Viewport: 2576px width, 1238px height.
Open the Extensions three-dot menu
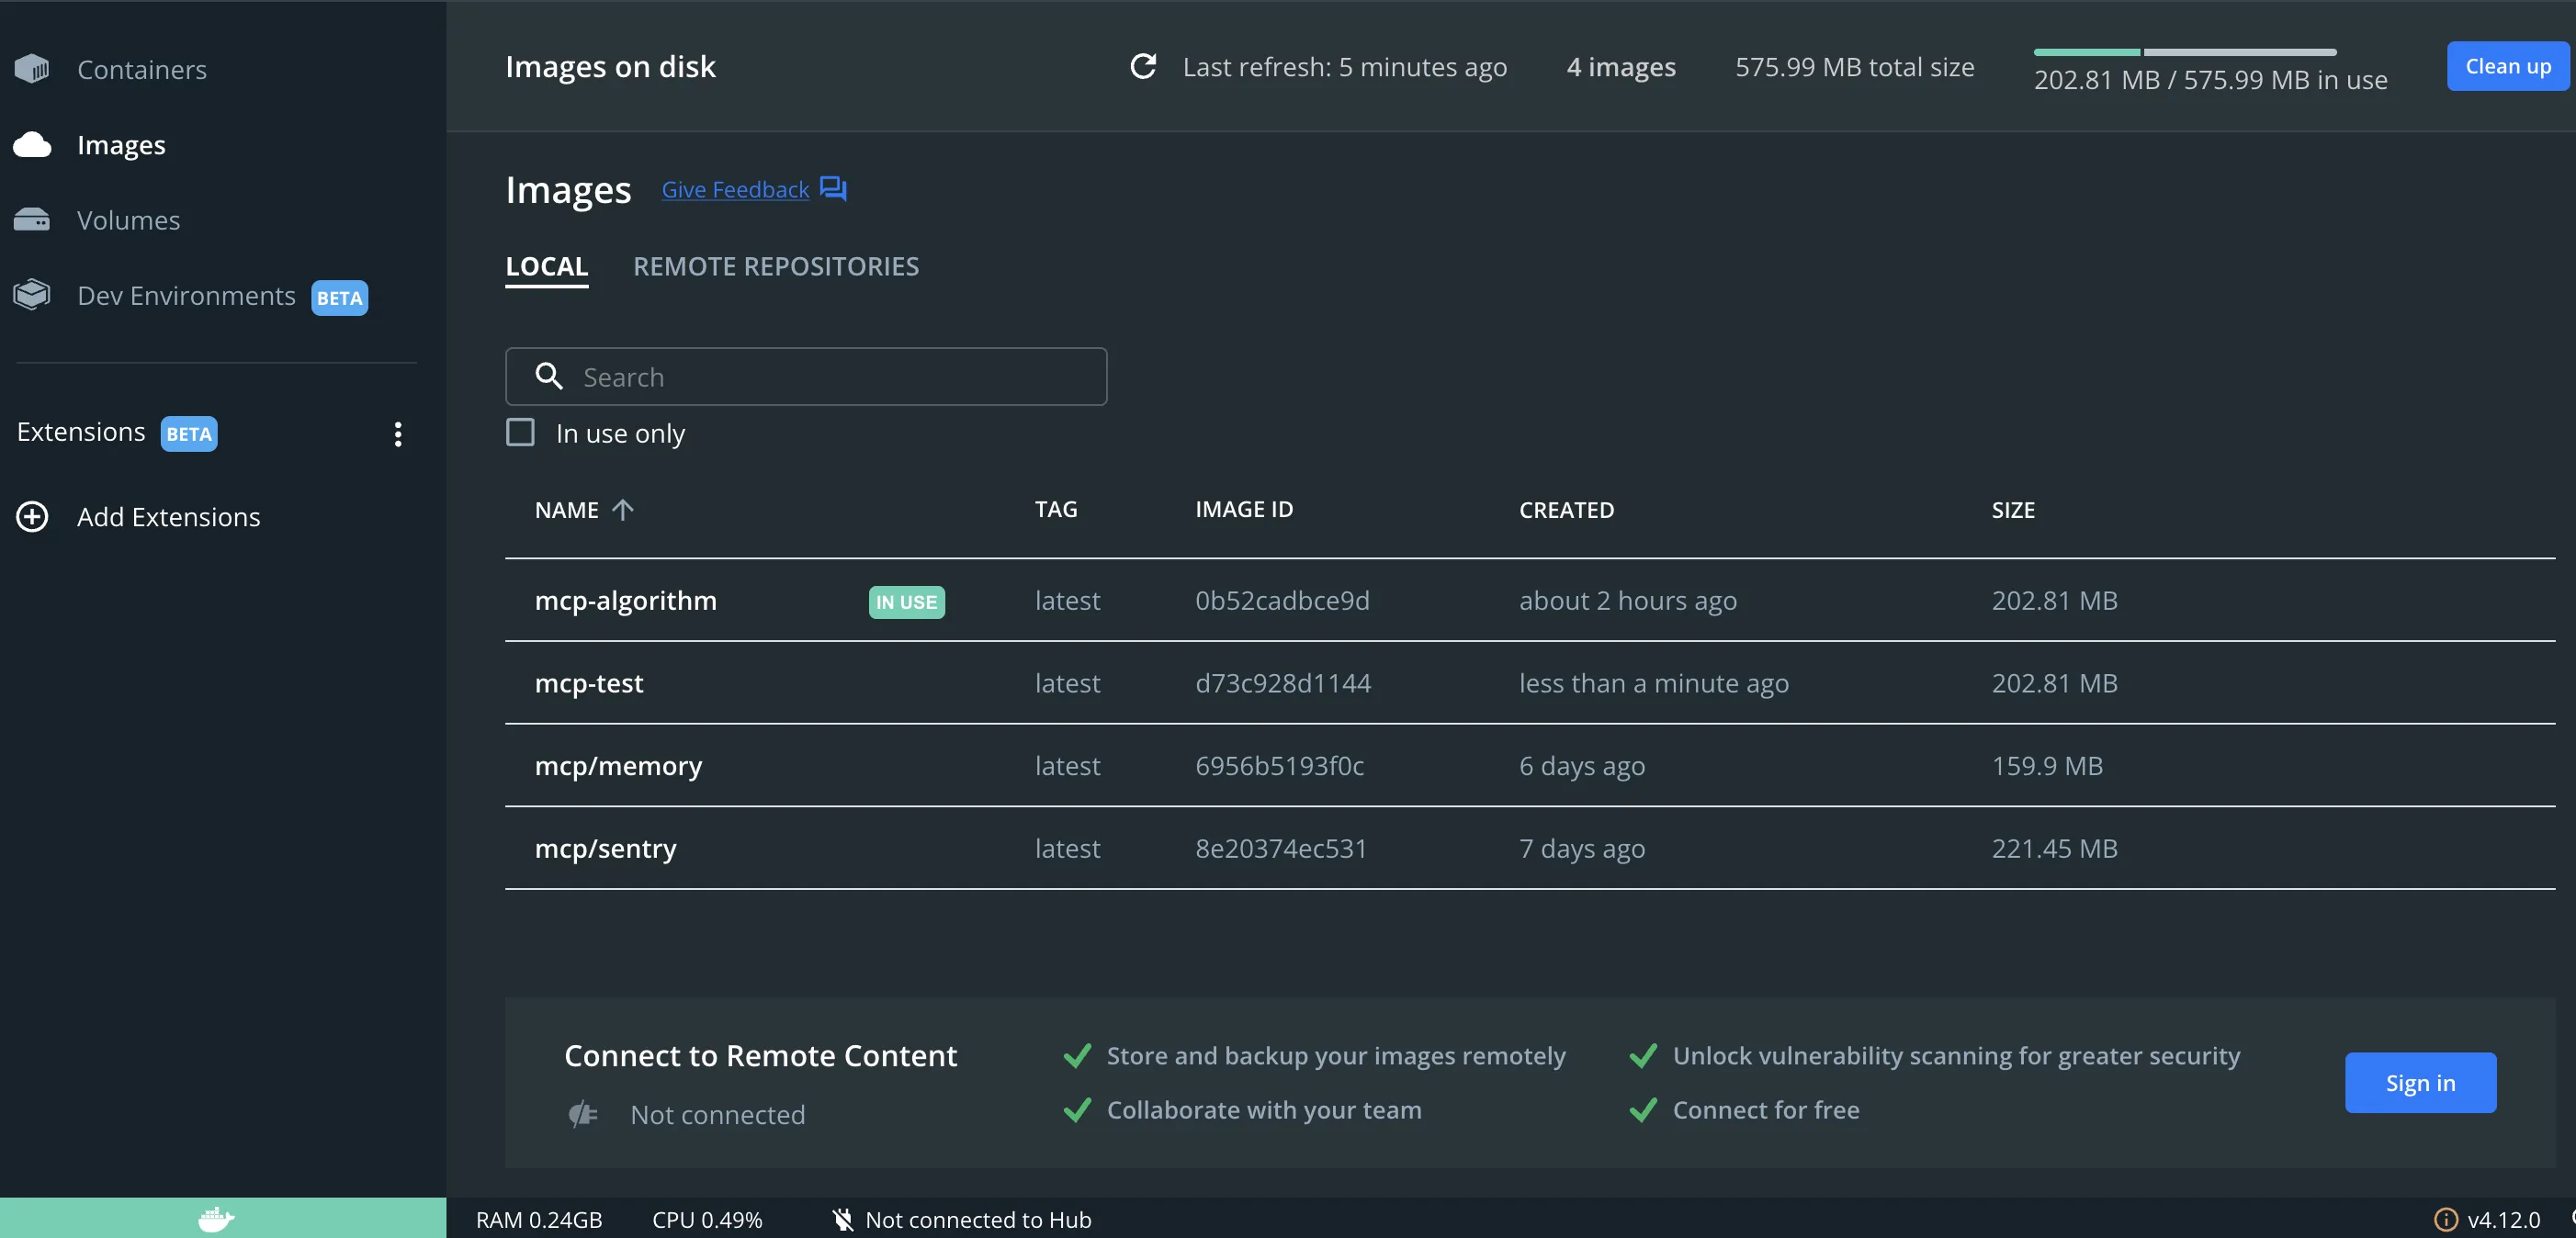click(398, 433)
